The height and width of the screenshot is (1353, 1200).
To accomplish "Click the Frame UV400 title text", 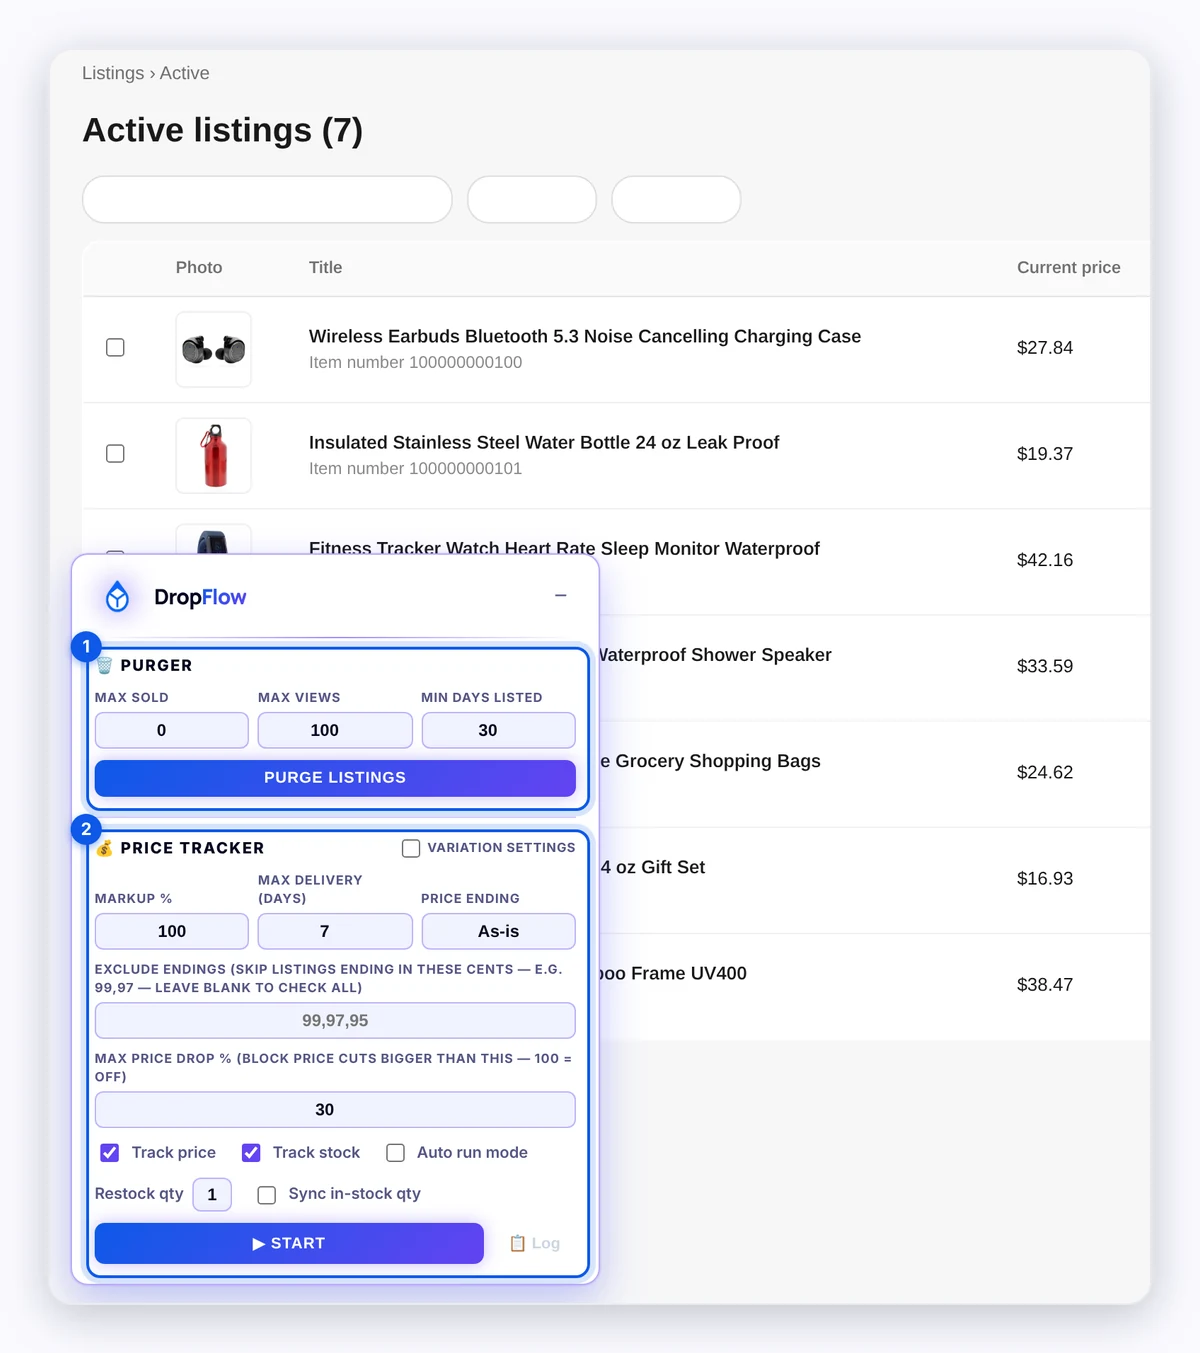I will [674, 973].
